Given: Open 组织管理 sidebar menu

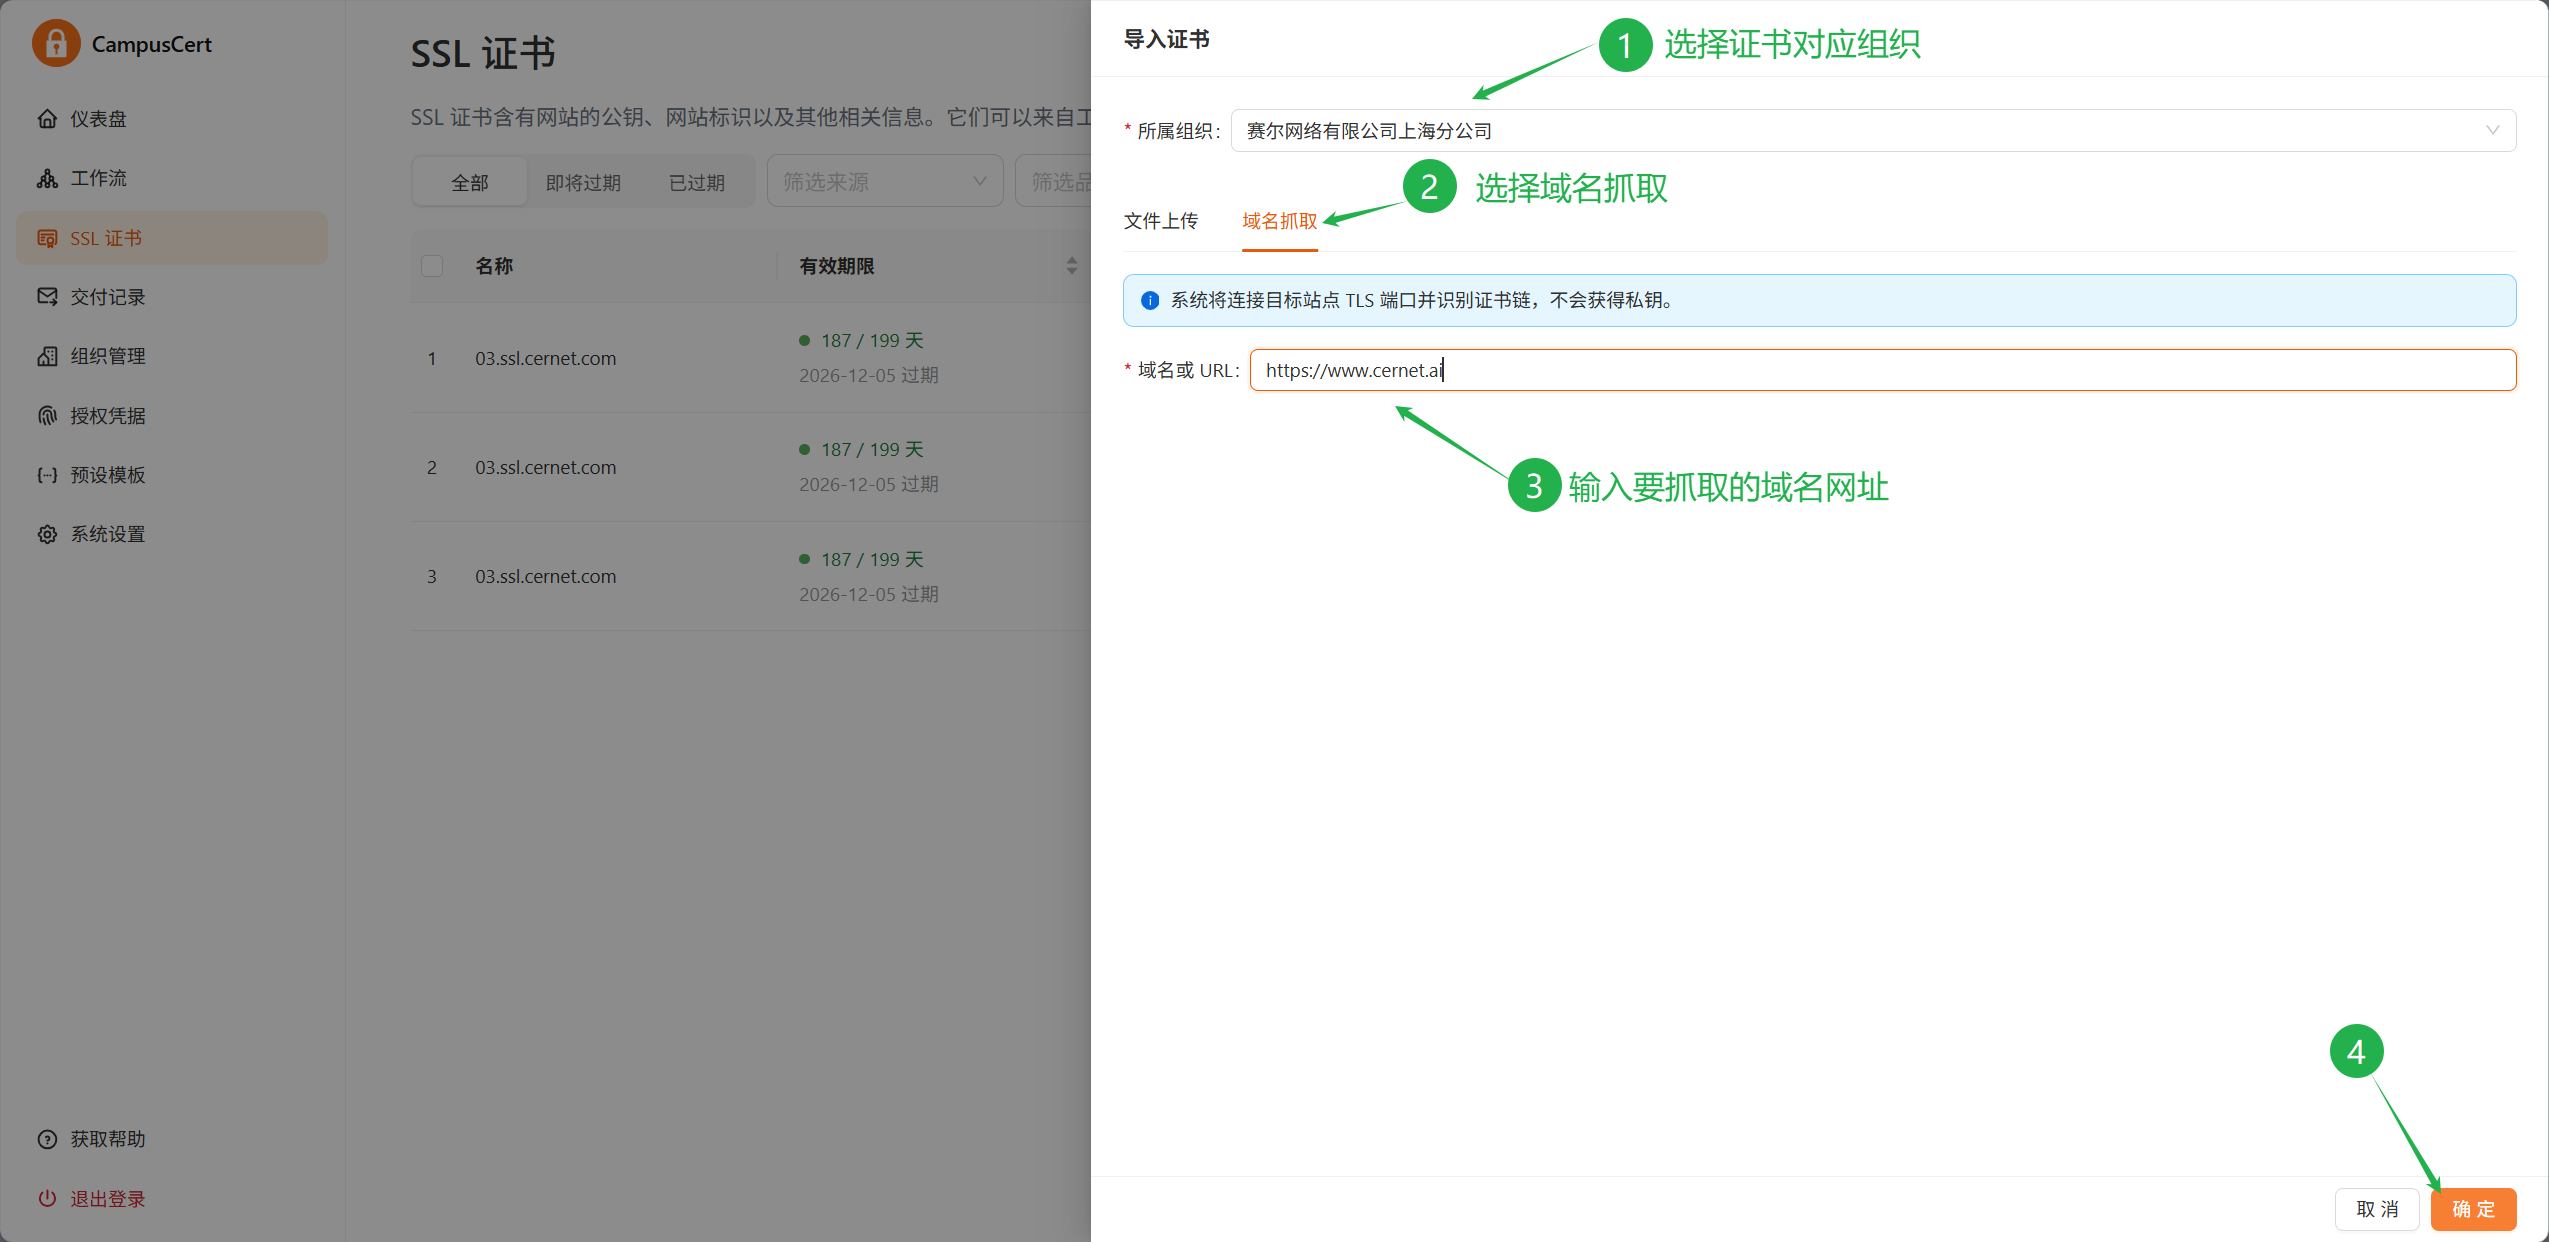Looking at the screenshot, I should 172,356.
